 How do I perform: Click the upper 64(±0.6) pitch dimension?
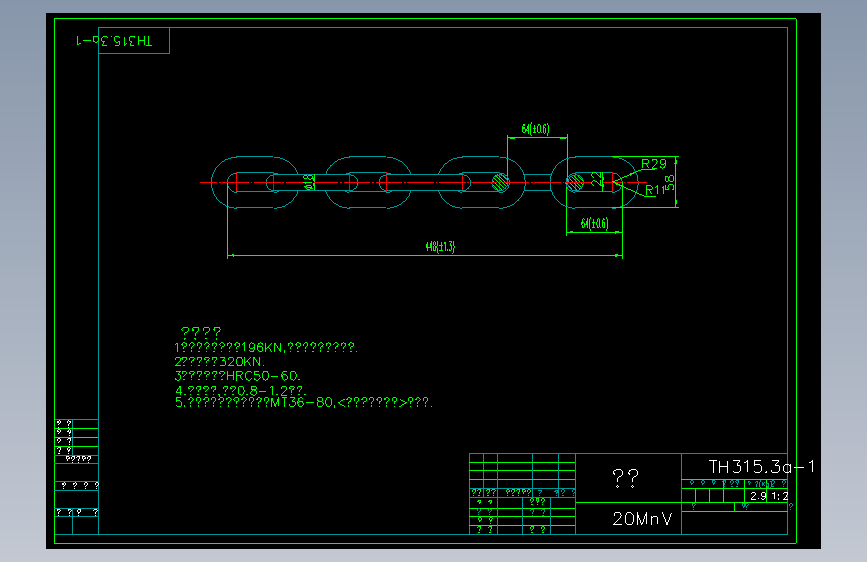[535, 129]
